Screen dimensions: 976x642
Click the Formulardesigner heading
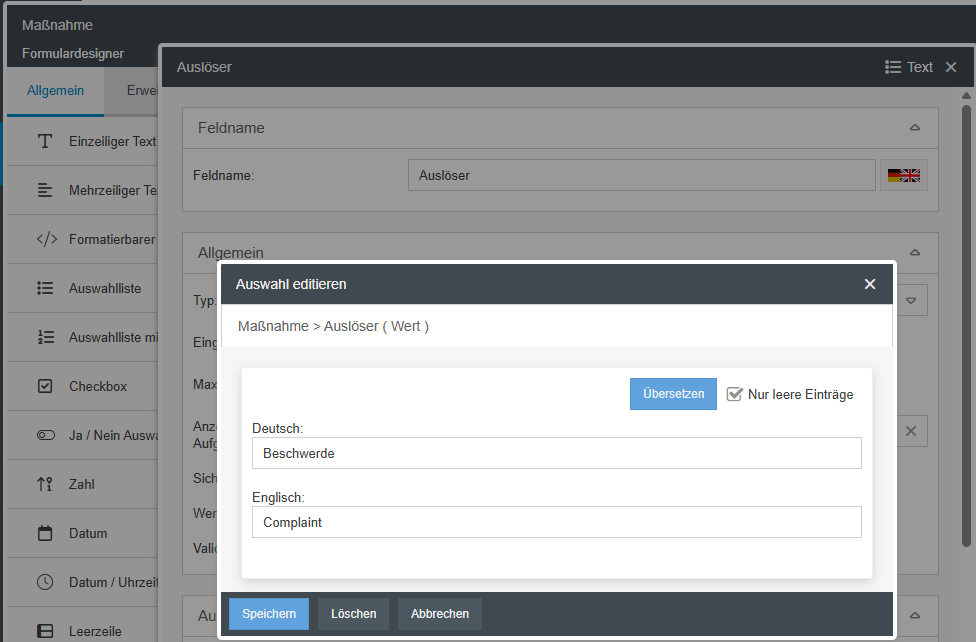(x=73, y=54)
